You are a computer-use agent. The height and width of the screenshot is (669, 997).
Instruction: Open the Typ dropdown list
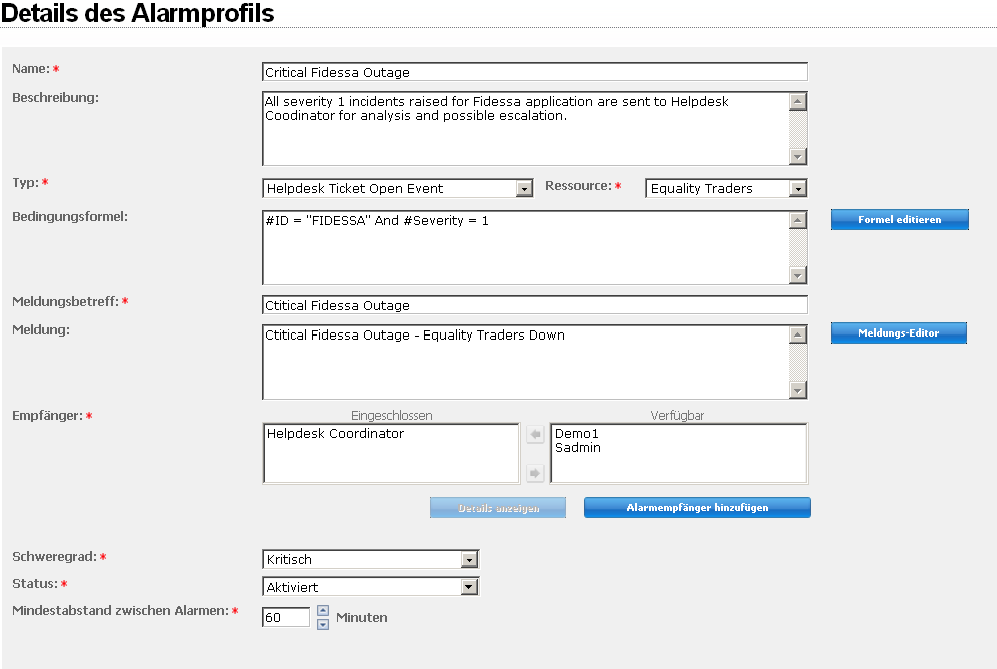[x=524, y=189]
